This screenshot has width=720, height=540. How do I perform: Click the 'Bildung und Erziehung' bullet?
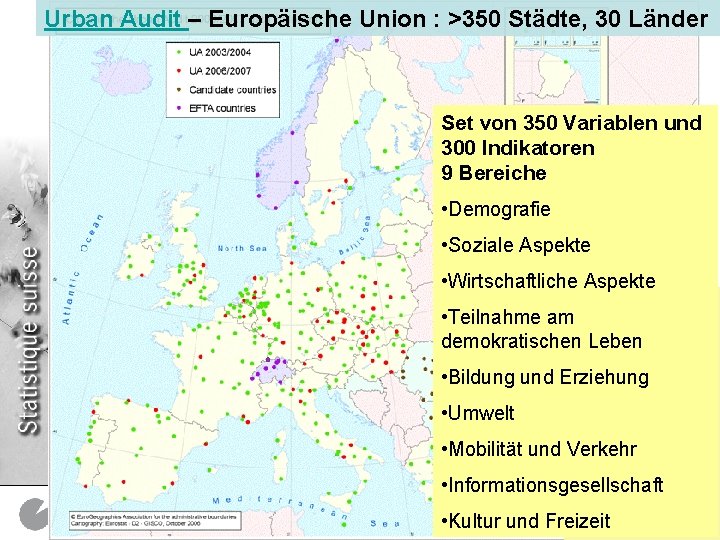tap(545, 377)
